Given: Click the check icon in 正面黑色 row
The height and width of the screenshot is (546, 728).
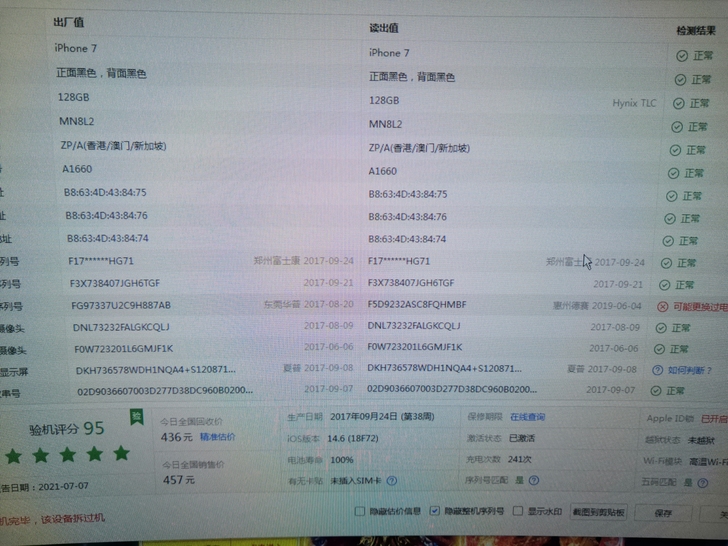Looking at the screenshot, I should [680, 80].
